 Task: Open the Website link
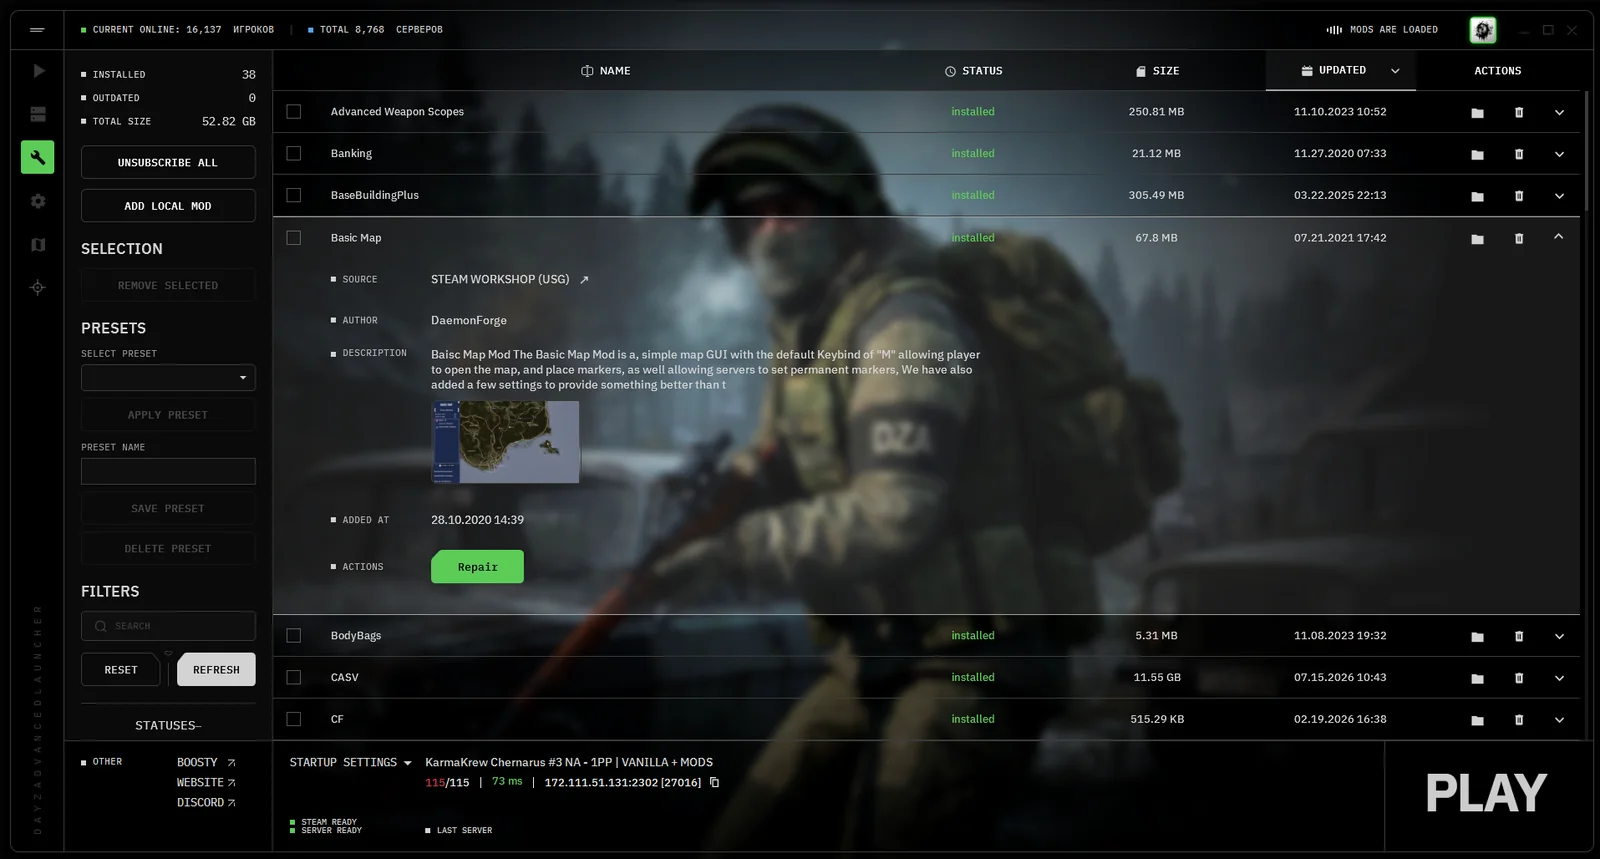pyautogui.click(x=206, y=783)
